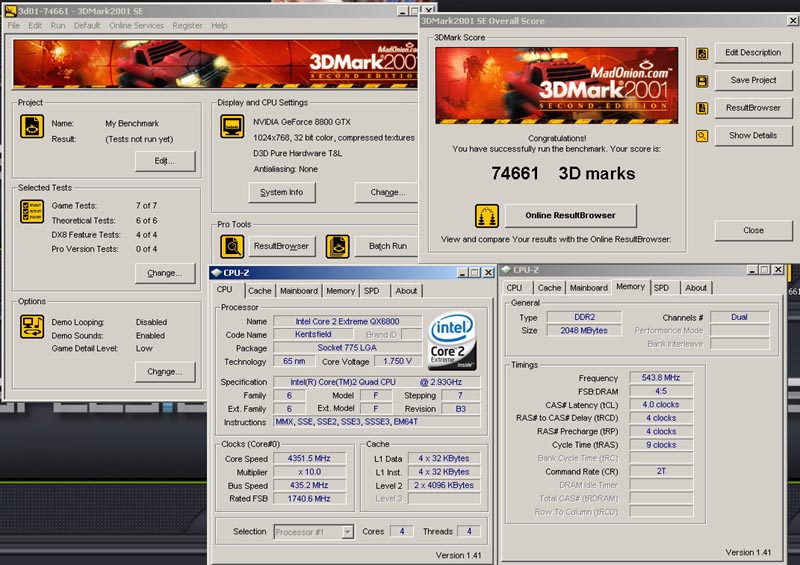The width and height of the screenshot is (800, 565).
Task: Click magnifier icon beside Show Details
Action: point(702,136)
